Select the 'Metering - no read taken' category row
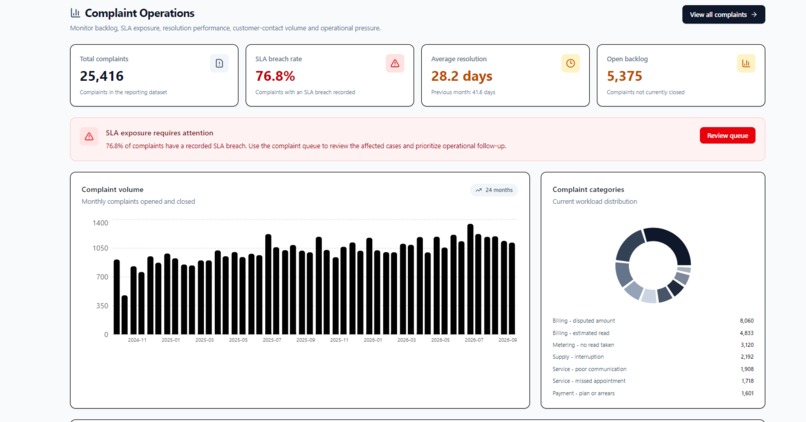The height and width of the screenshot is (422, 806). click(x=653, y=345)
